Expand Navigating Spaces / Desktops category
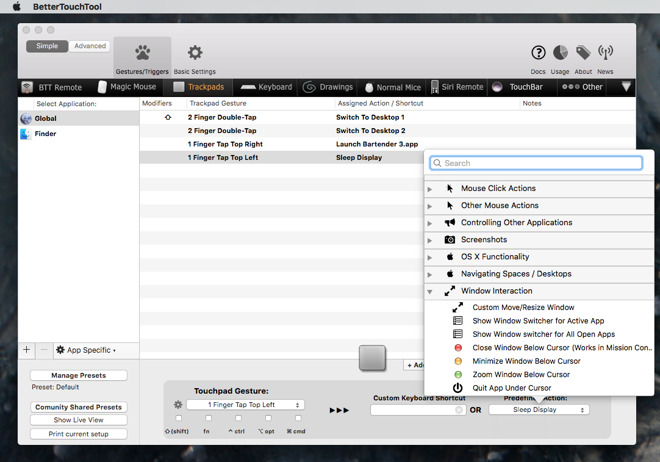660x462 pixels. [x=430, y=275]
